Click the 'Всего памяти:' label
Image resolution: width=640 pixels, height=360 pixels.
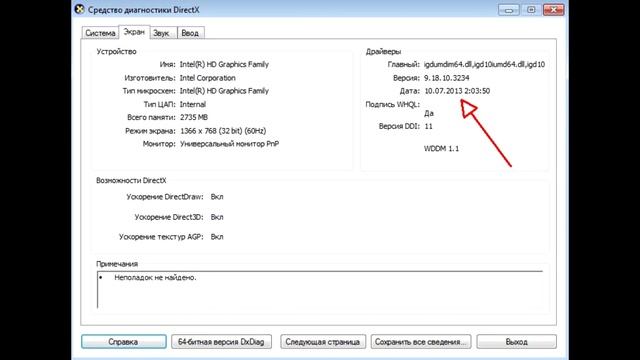(x=151, y=118)
